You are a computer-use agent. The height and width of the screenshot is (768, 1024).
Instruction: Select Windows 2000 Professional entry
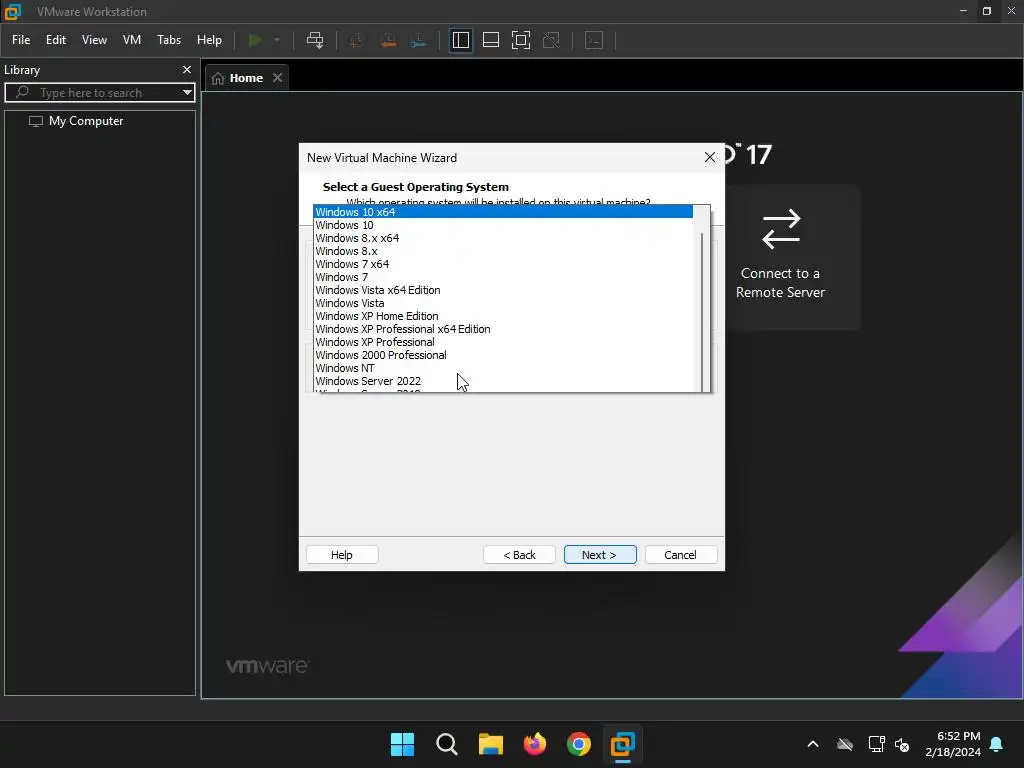tap(503, 355)
